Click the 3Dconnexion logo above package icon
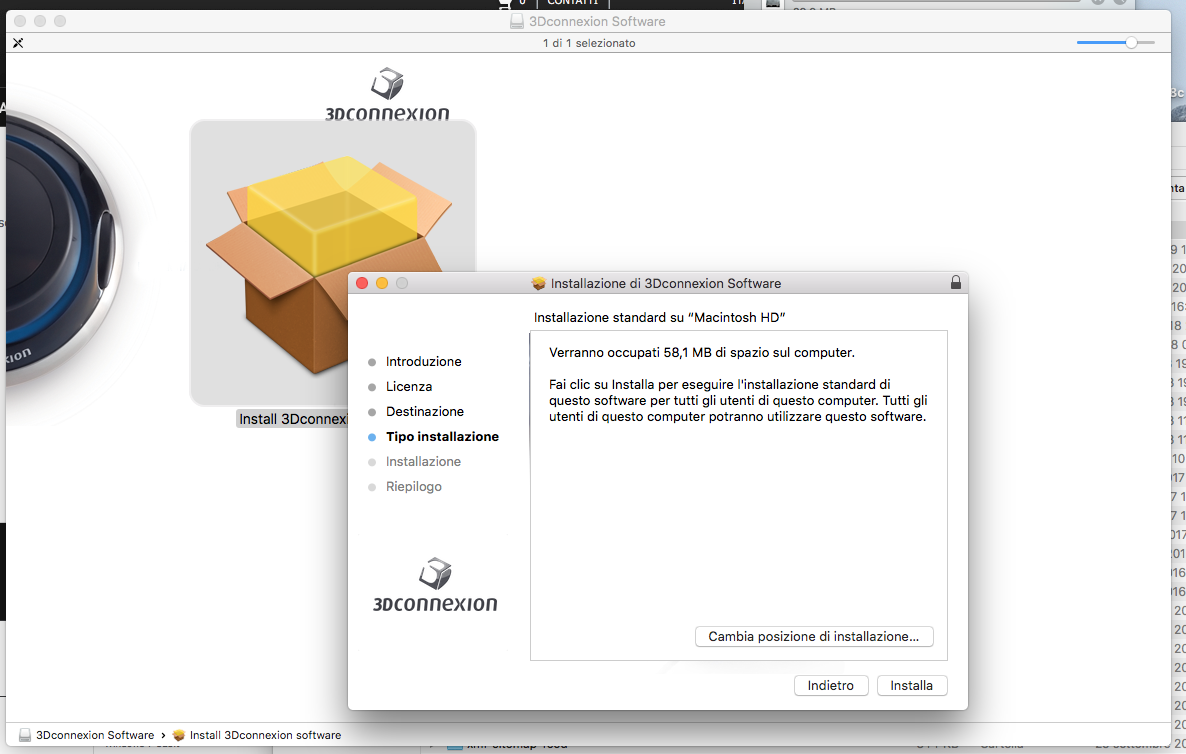Screen dimensions: 1186x754 (x=387, y=95)
